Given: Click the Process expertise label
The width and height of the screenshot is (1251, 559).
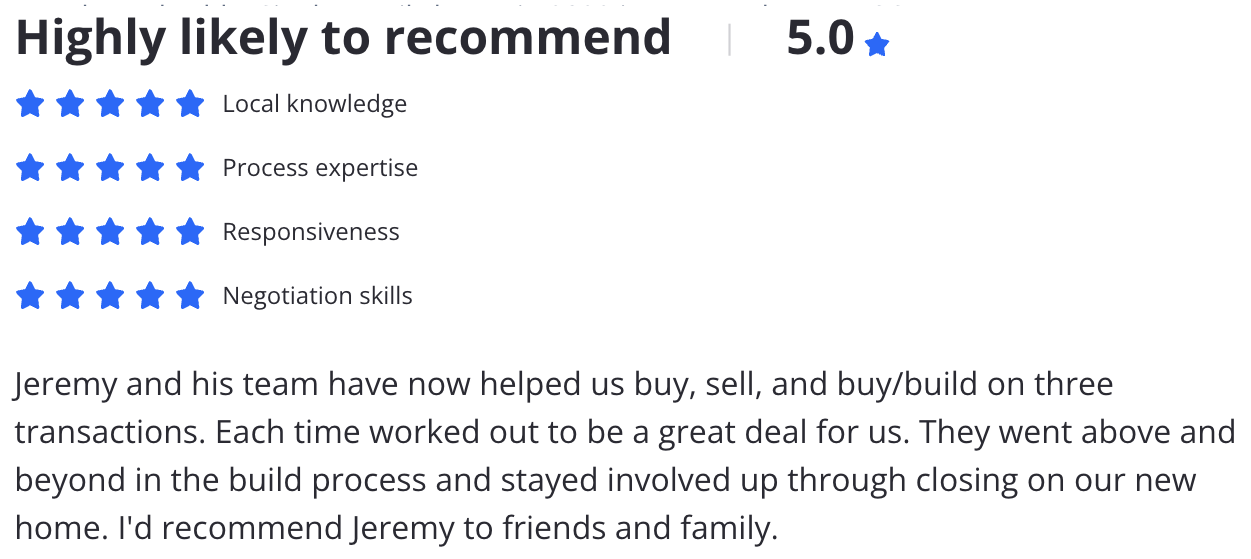Looking at the screenshot, I should 320,168.
